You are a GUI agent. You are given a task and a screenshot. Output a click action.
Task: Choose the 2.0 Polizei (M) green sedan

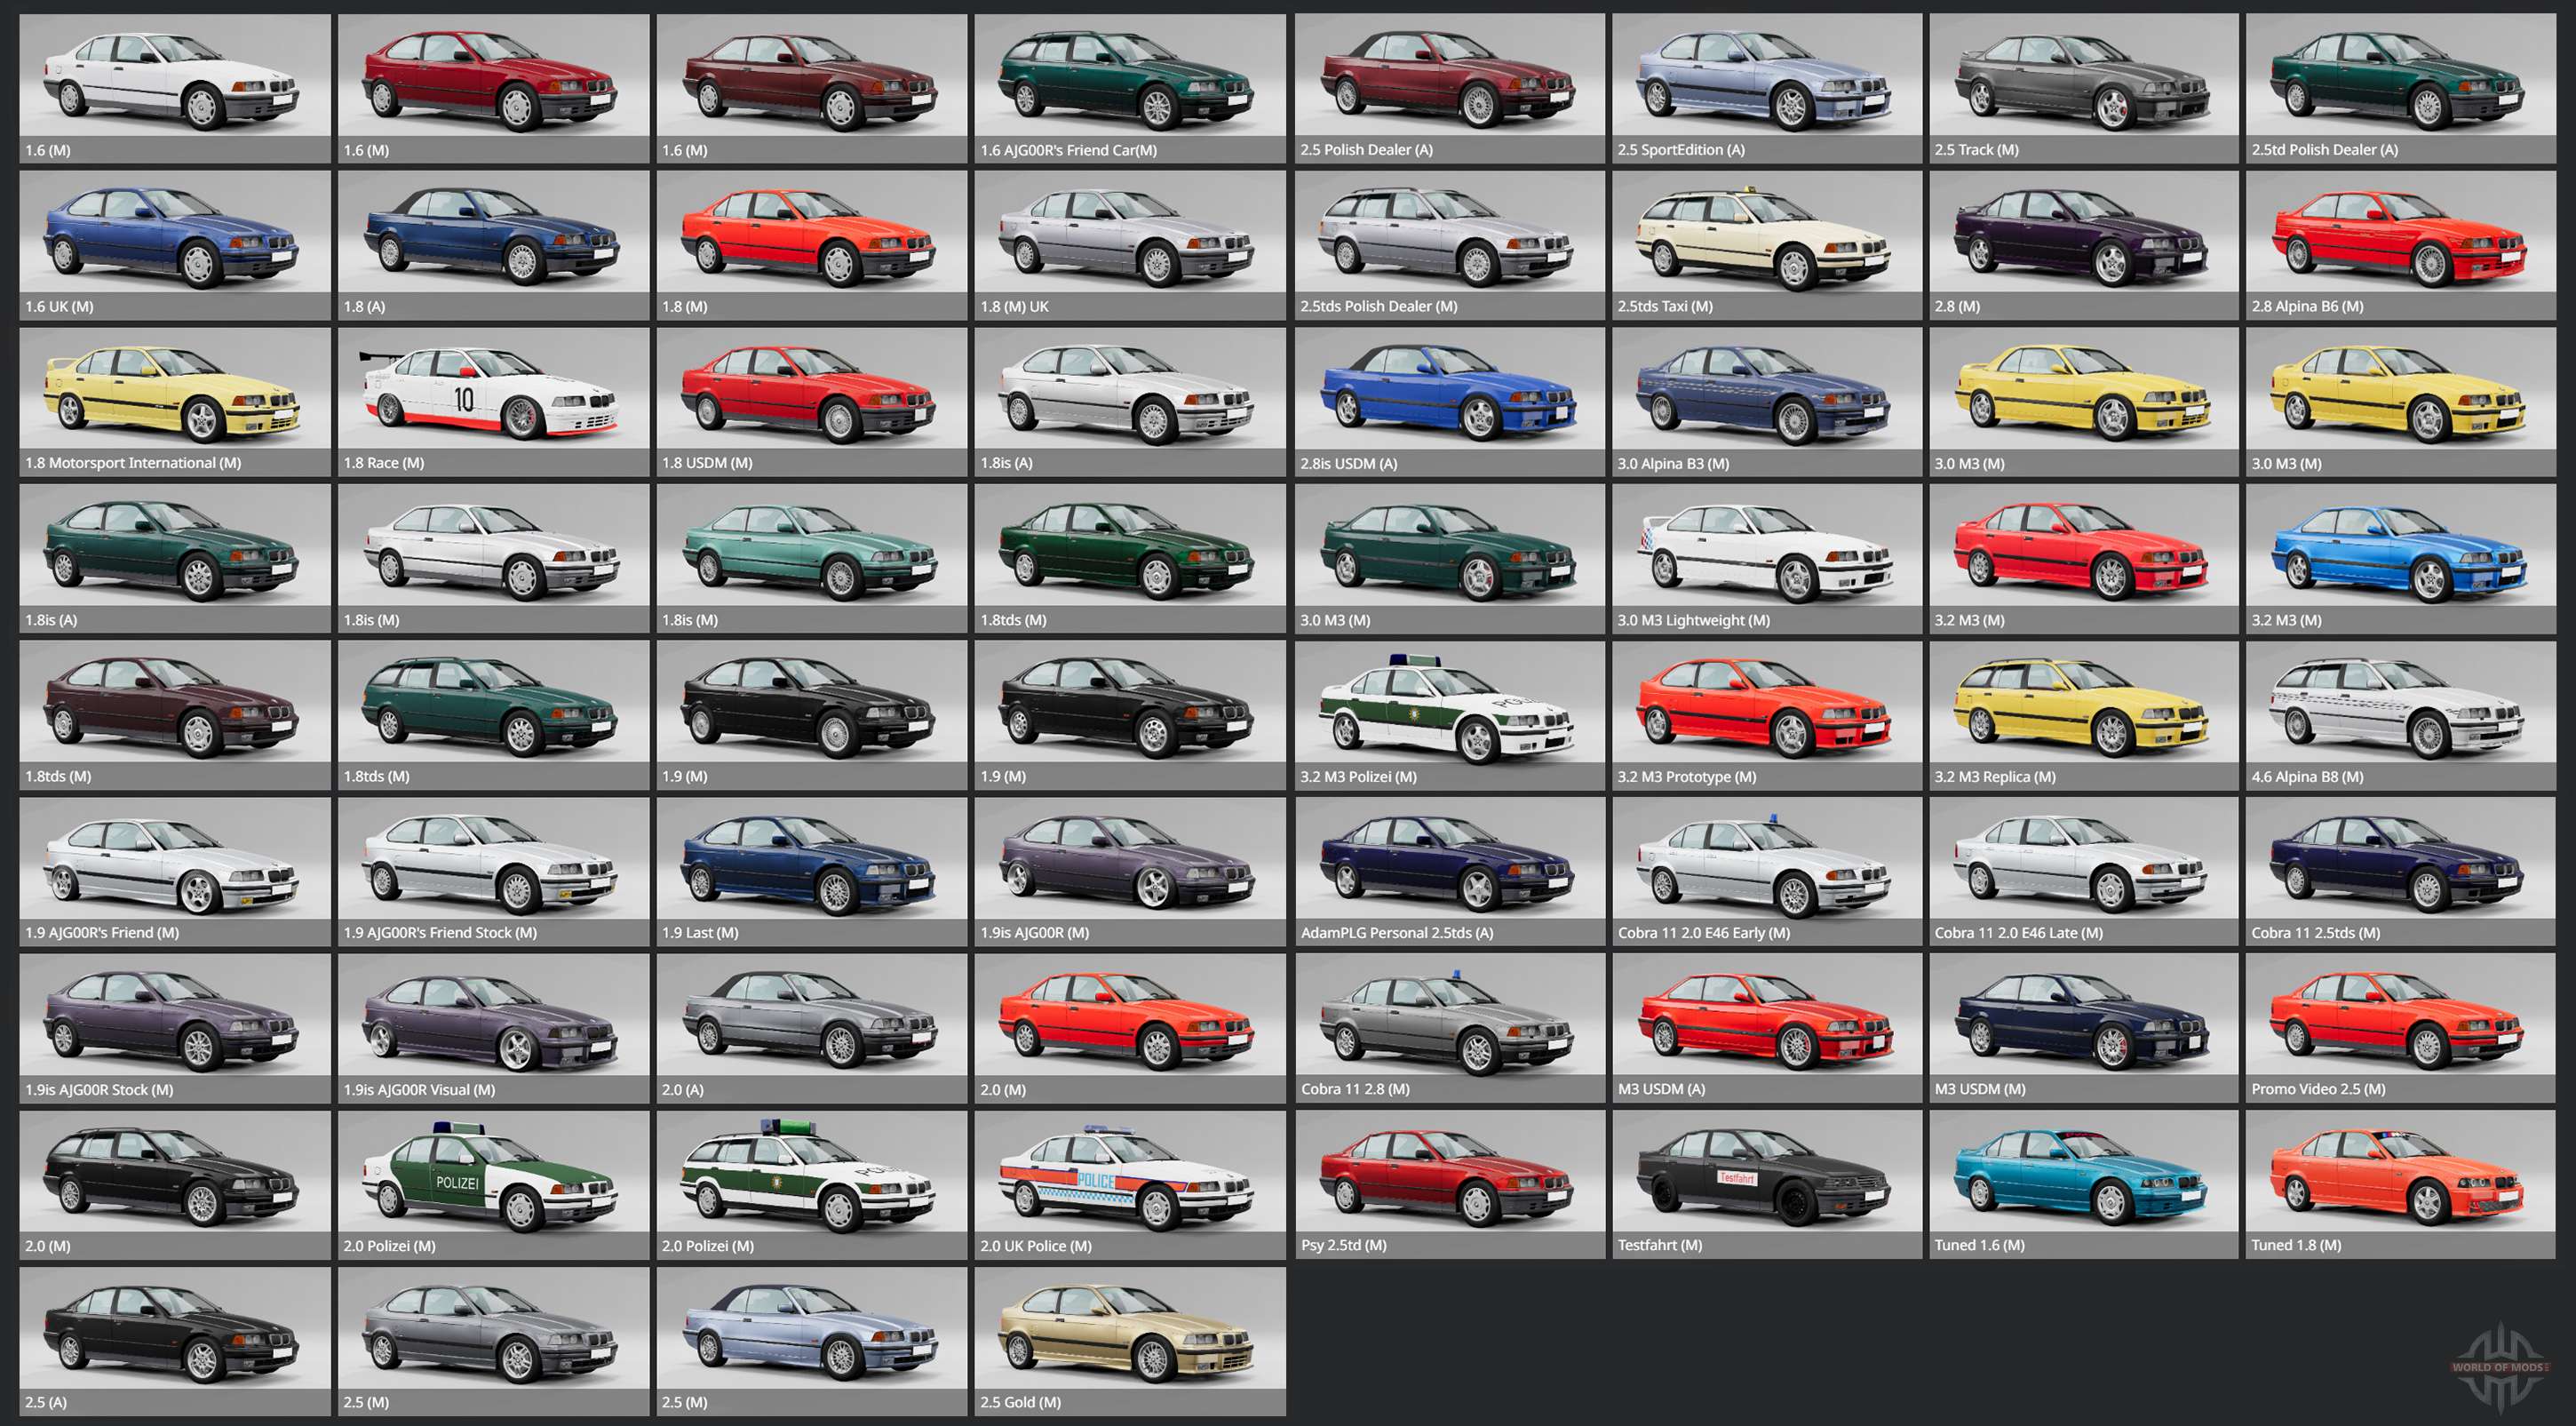493,1185
